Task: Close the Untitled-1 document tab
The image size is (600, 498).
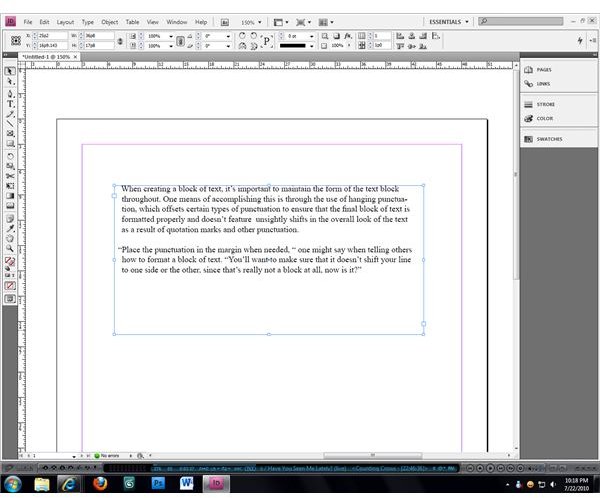Action: pyautogui.click(x=75, y=57)
